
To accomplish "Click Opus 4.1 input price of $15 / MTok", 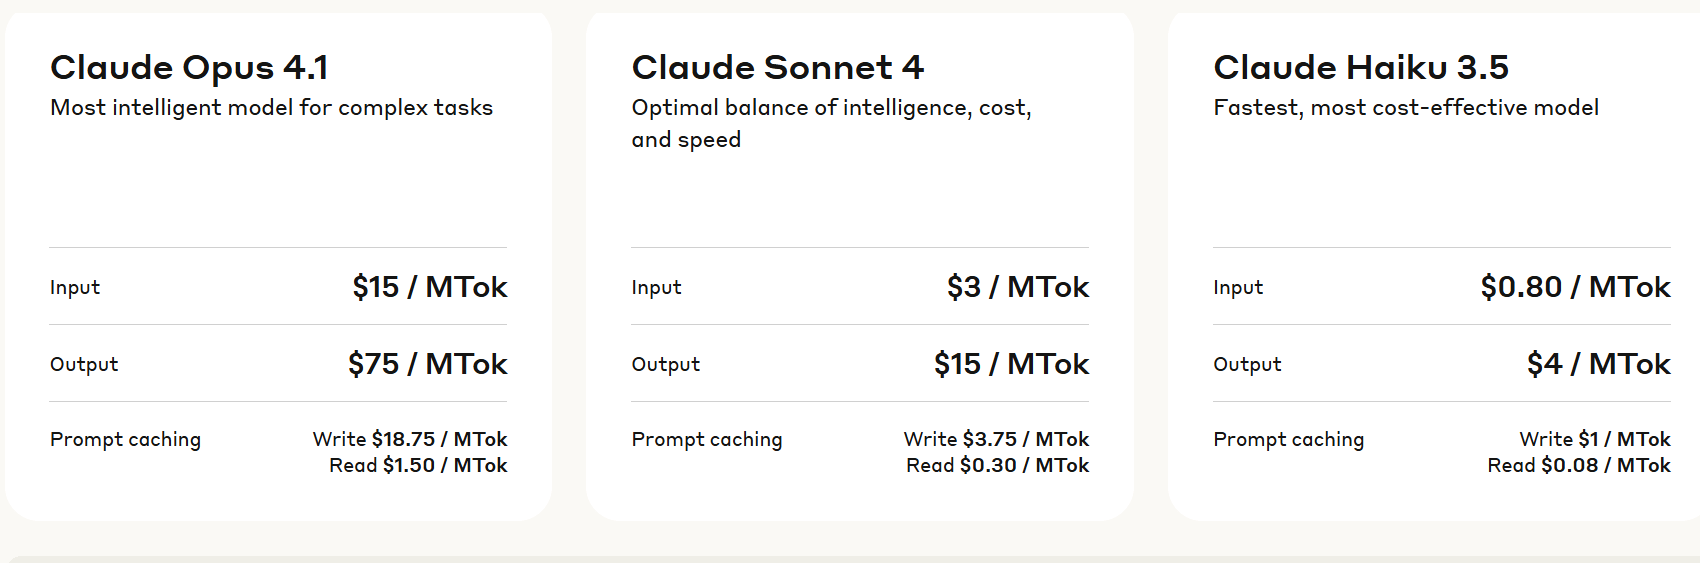I will click(x=429, y=287).
